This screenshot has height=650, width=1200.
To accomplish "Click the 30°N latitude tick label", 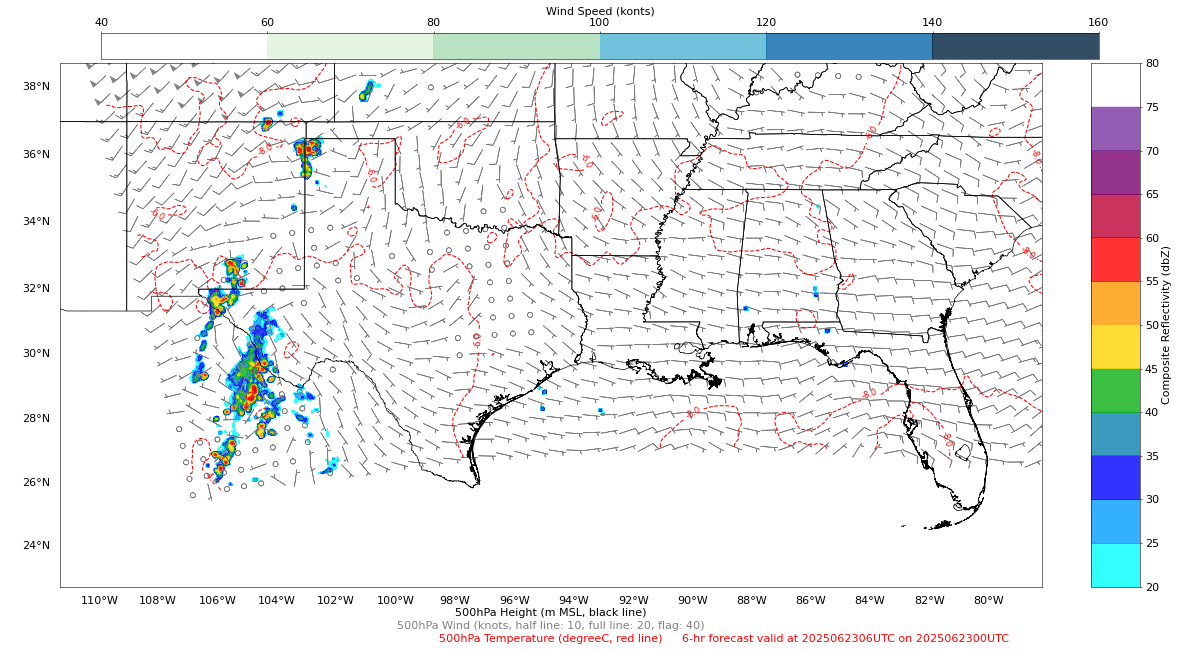I will click(x=36, y=353).
